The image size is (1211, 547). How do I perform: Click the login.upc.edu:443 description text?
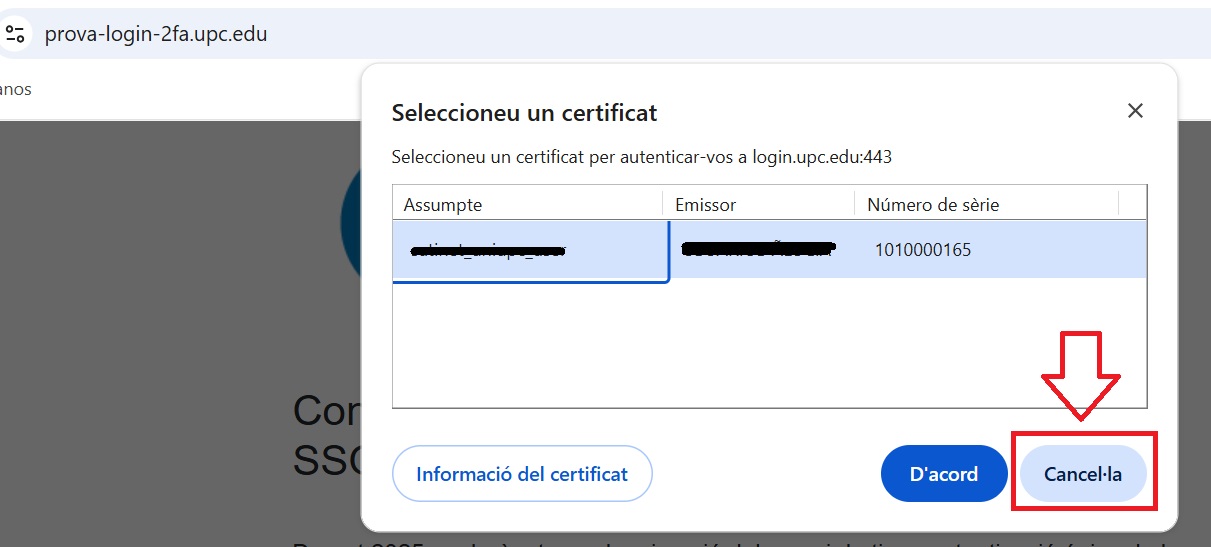tap(641, 157)
